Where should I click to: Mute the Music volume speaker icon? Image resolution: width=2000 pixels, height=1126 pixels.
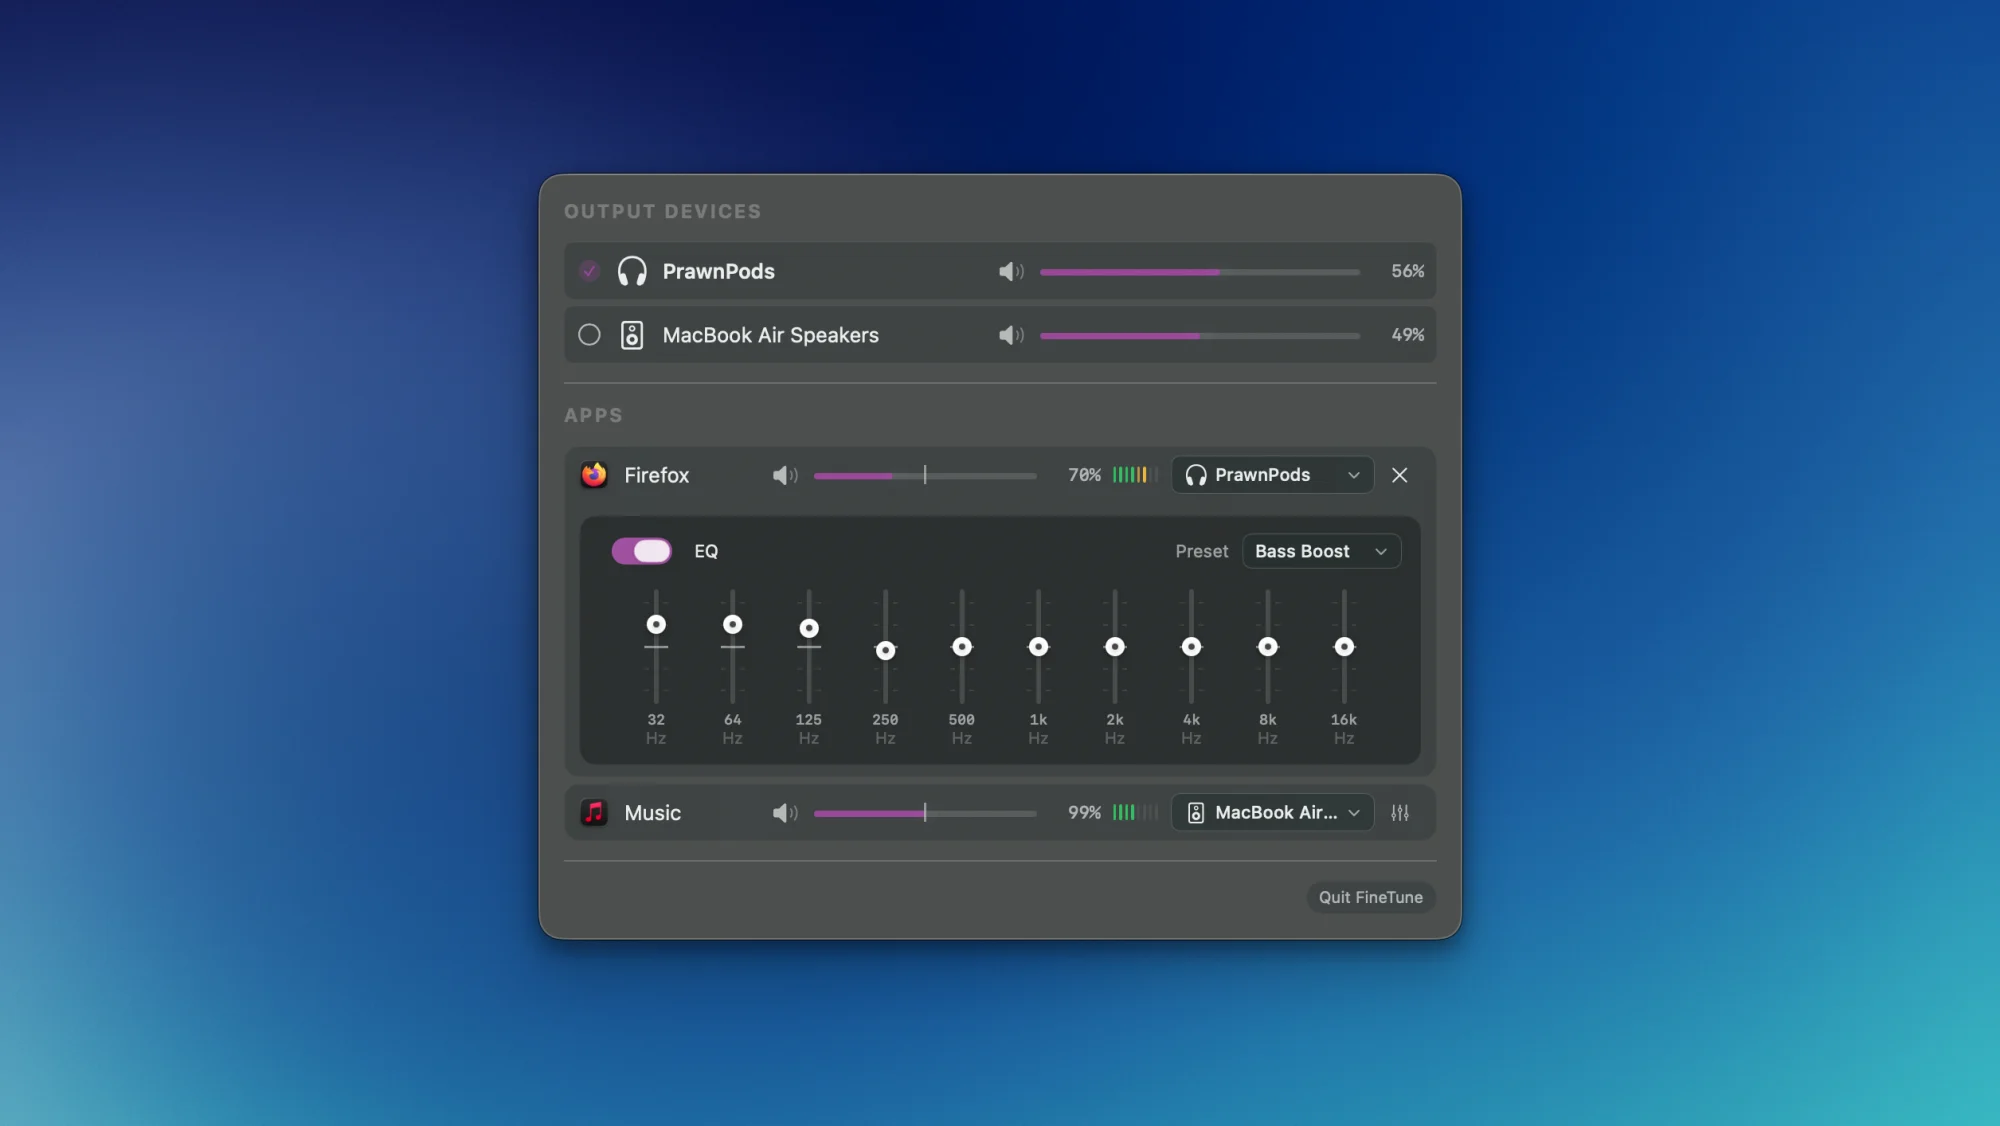pyautogui.click(x=786, y=813)
